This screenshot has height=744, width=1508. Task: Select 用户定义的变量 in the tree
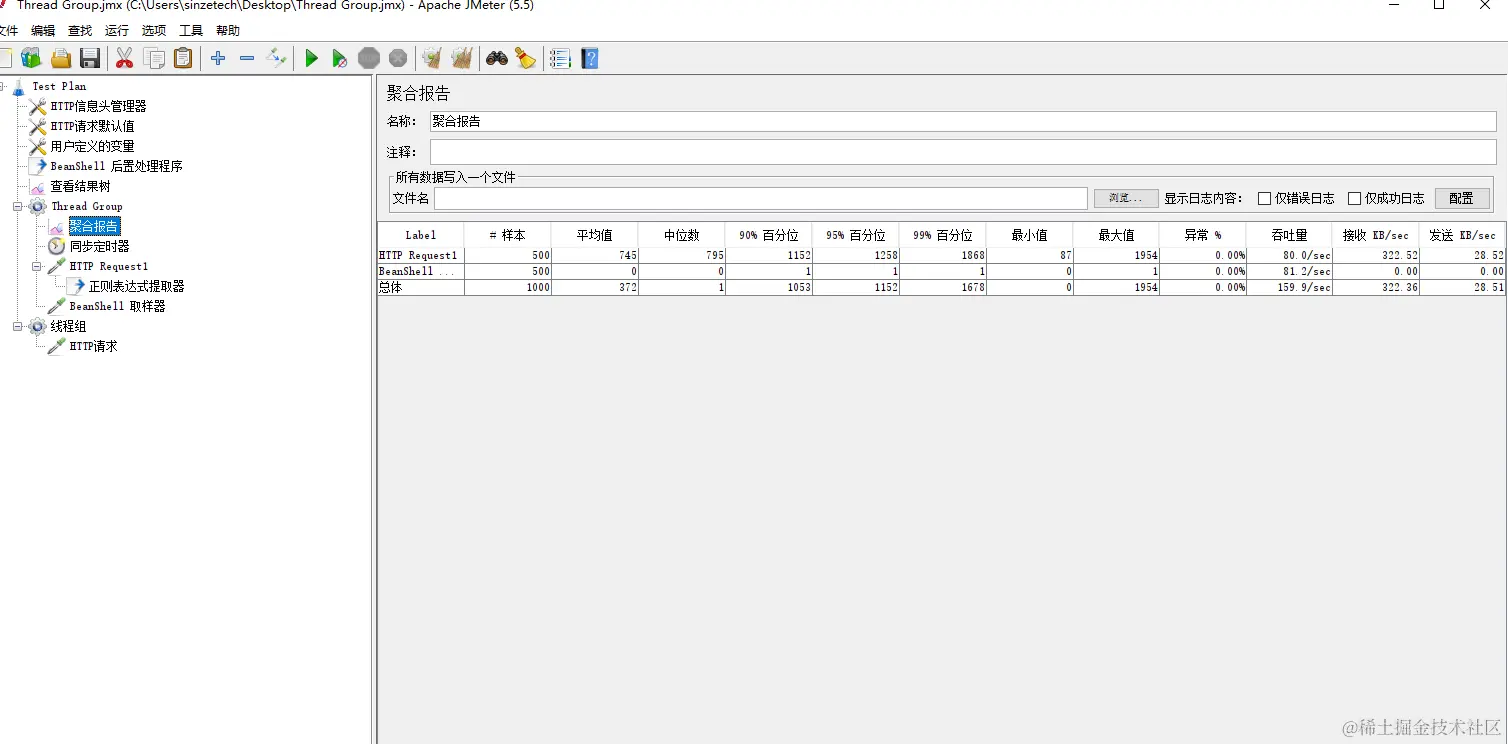point(92,146)
